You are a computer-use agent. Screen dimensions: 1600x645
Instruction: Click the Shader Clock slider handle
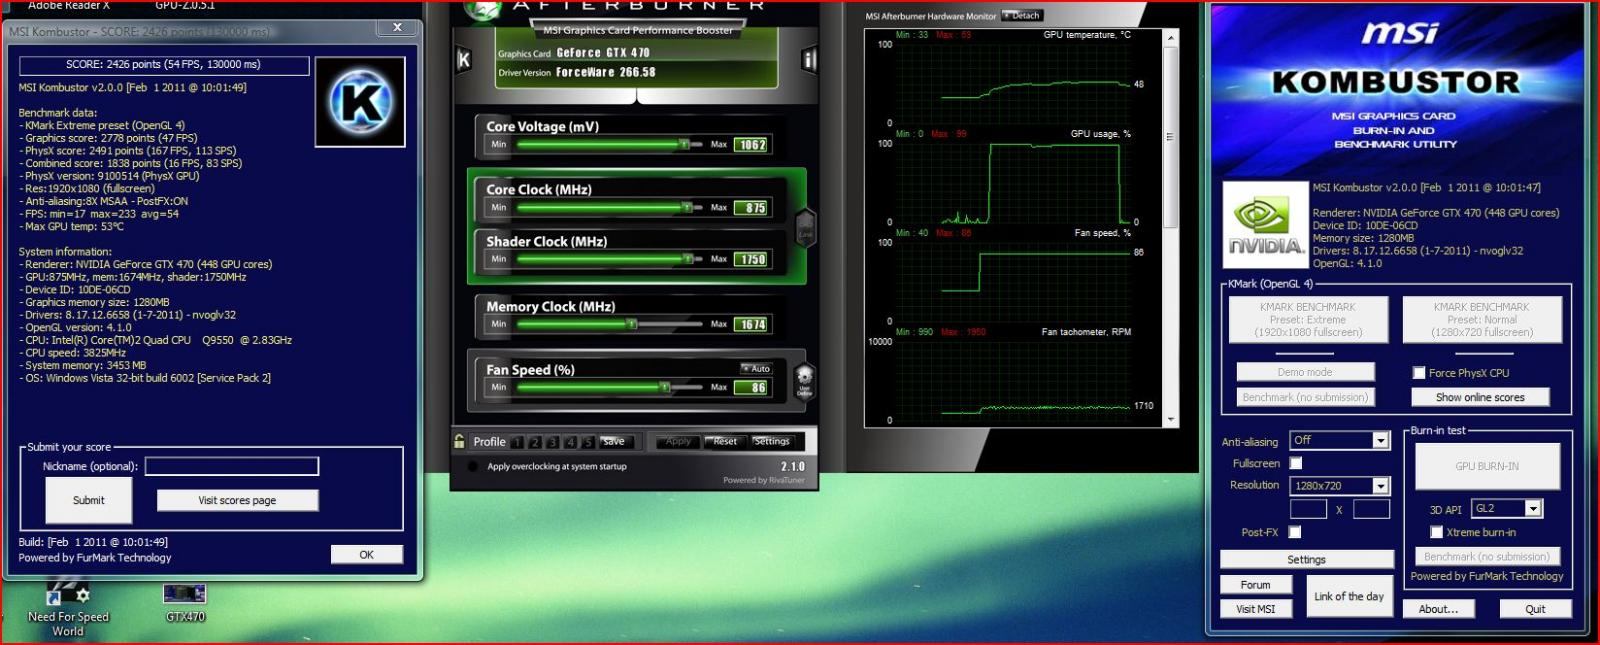[687, 259]
